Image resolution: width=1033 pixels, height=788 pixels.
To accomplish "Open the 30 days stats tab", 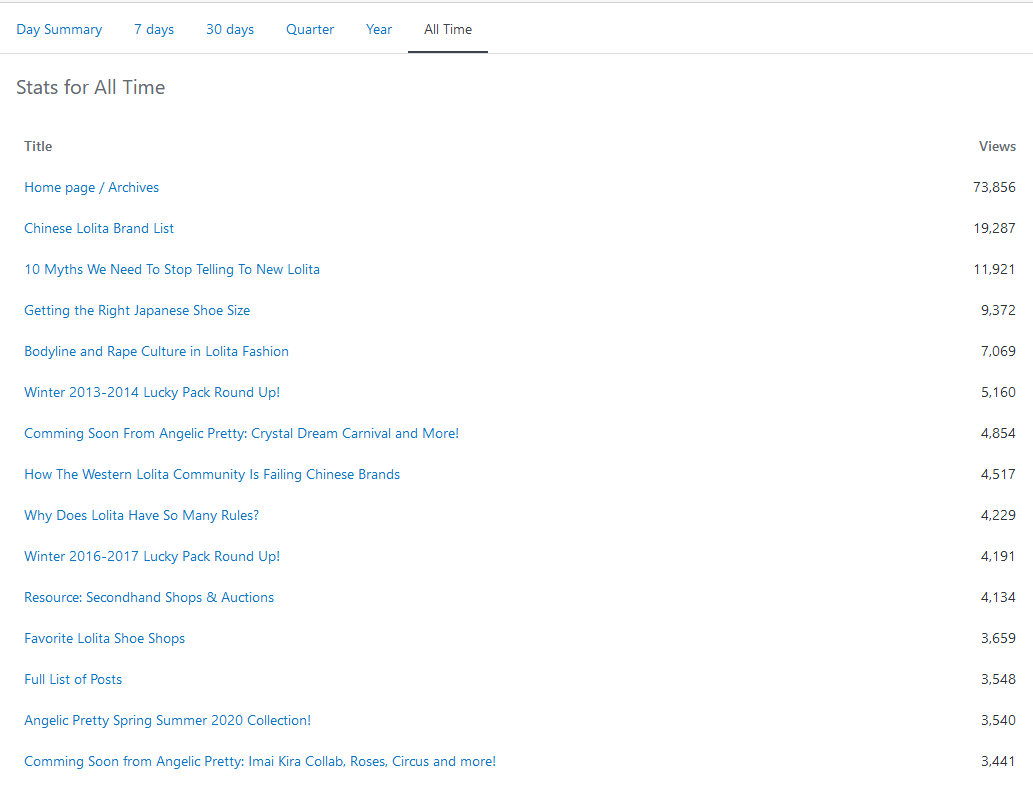I will tap(230, 29).
